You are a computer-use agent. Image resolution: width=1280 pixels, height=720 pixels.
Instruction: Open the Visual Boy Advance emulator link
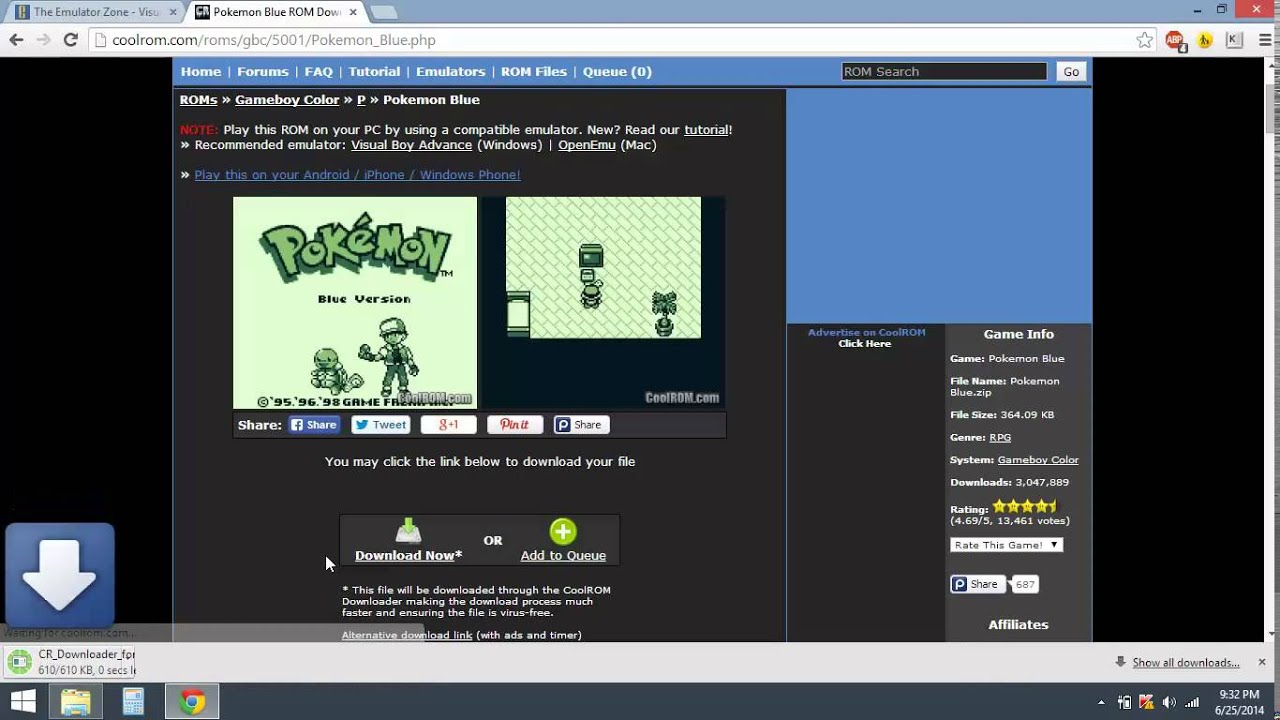411,145
